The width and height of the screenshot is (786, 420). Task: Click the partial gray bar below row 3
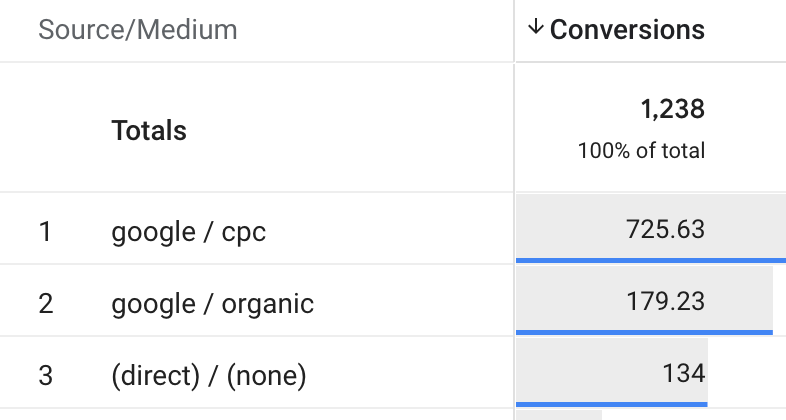[x=559, y=415]
